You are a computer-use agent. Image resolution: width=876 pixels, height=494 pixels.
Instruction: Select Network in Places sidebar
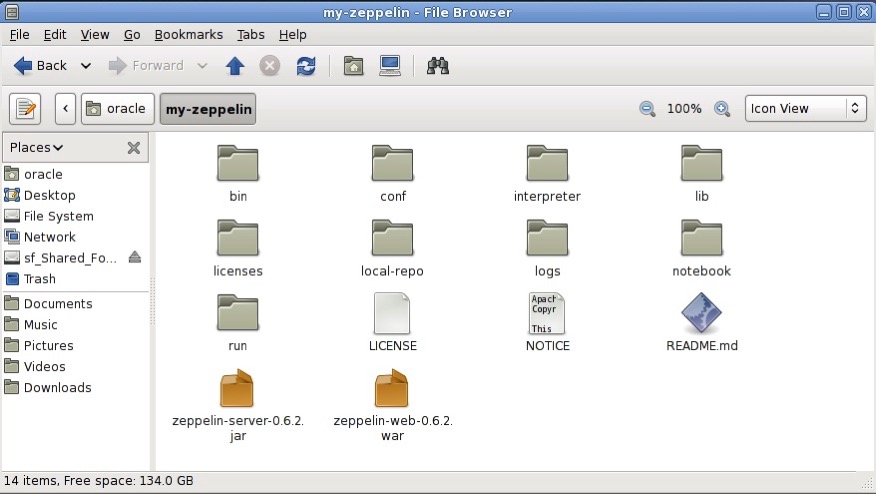[76, 237]
